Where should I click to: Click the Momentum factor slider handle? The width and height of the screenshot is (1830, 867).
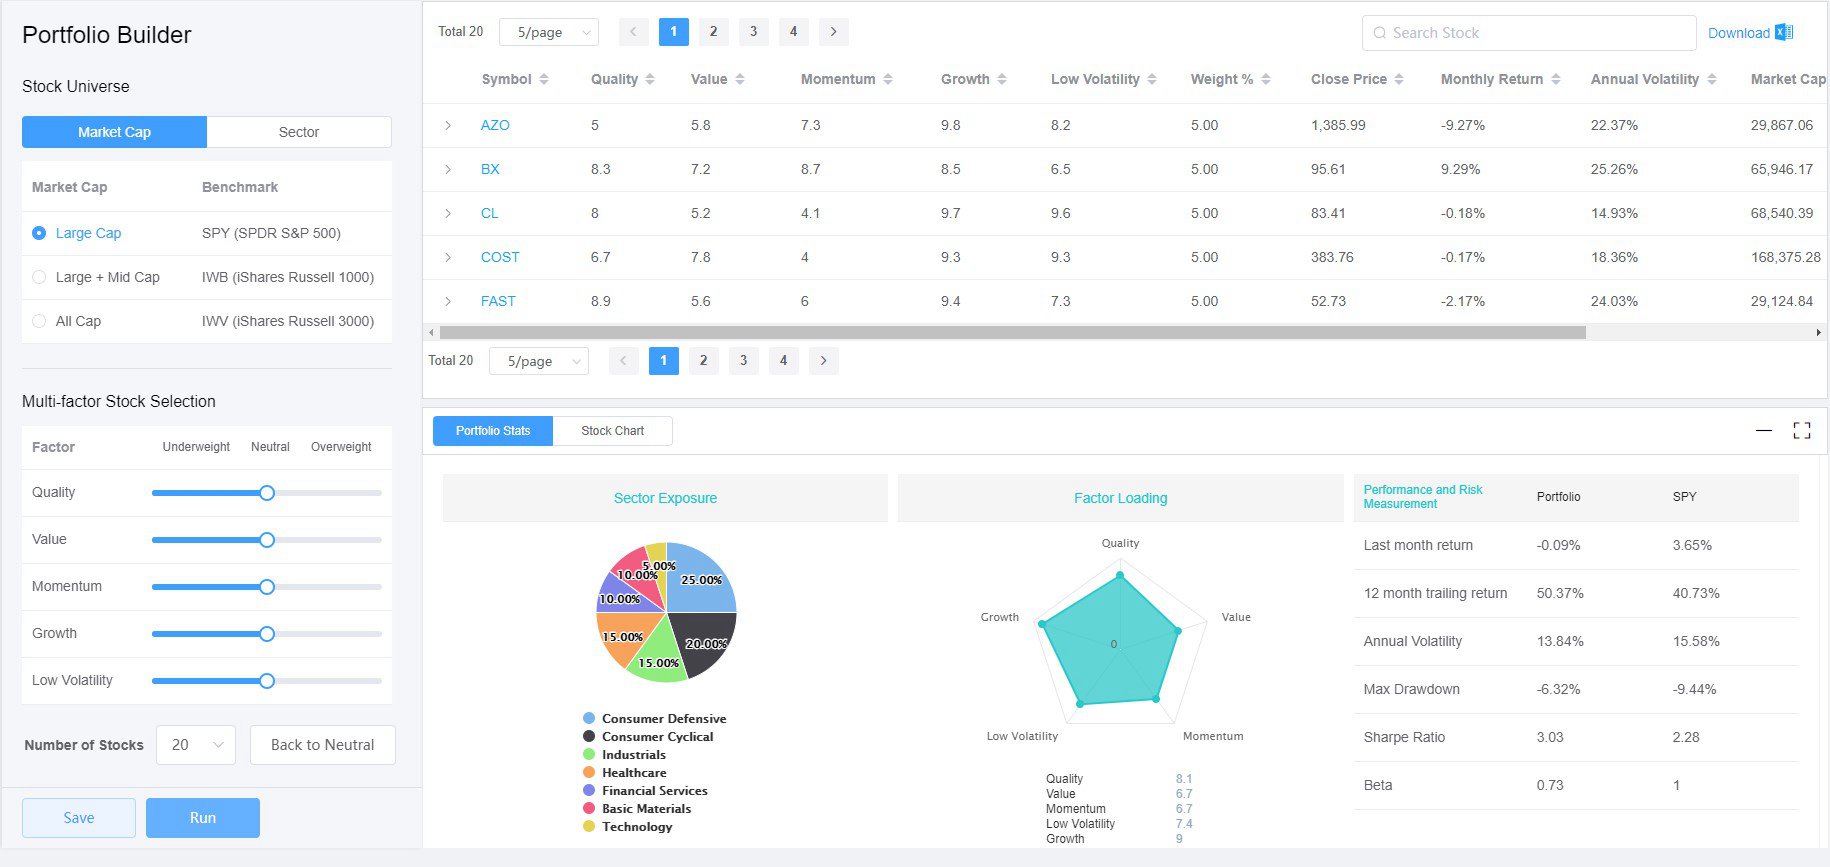click(267, 587)
